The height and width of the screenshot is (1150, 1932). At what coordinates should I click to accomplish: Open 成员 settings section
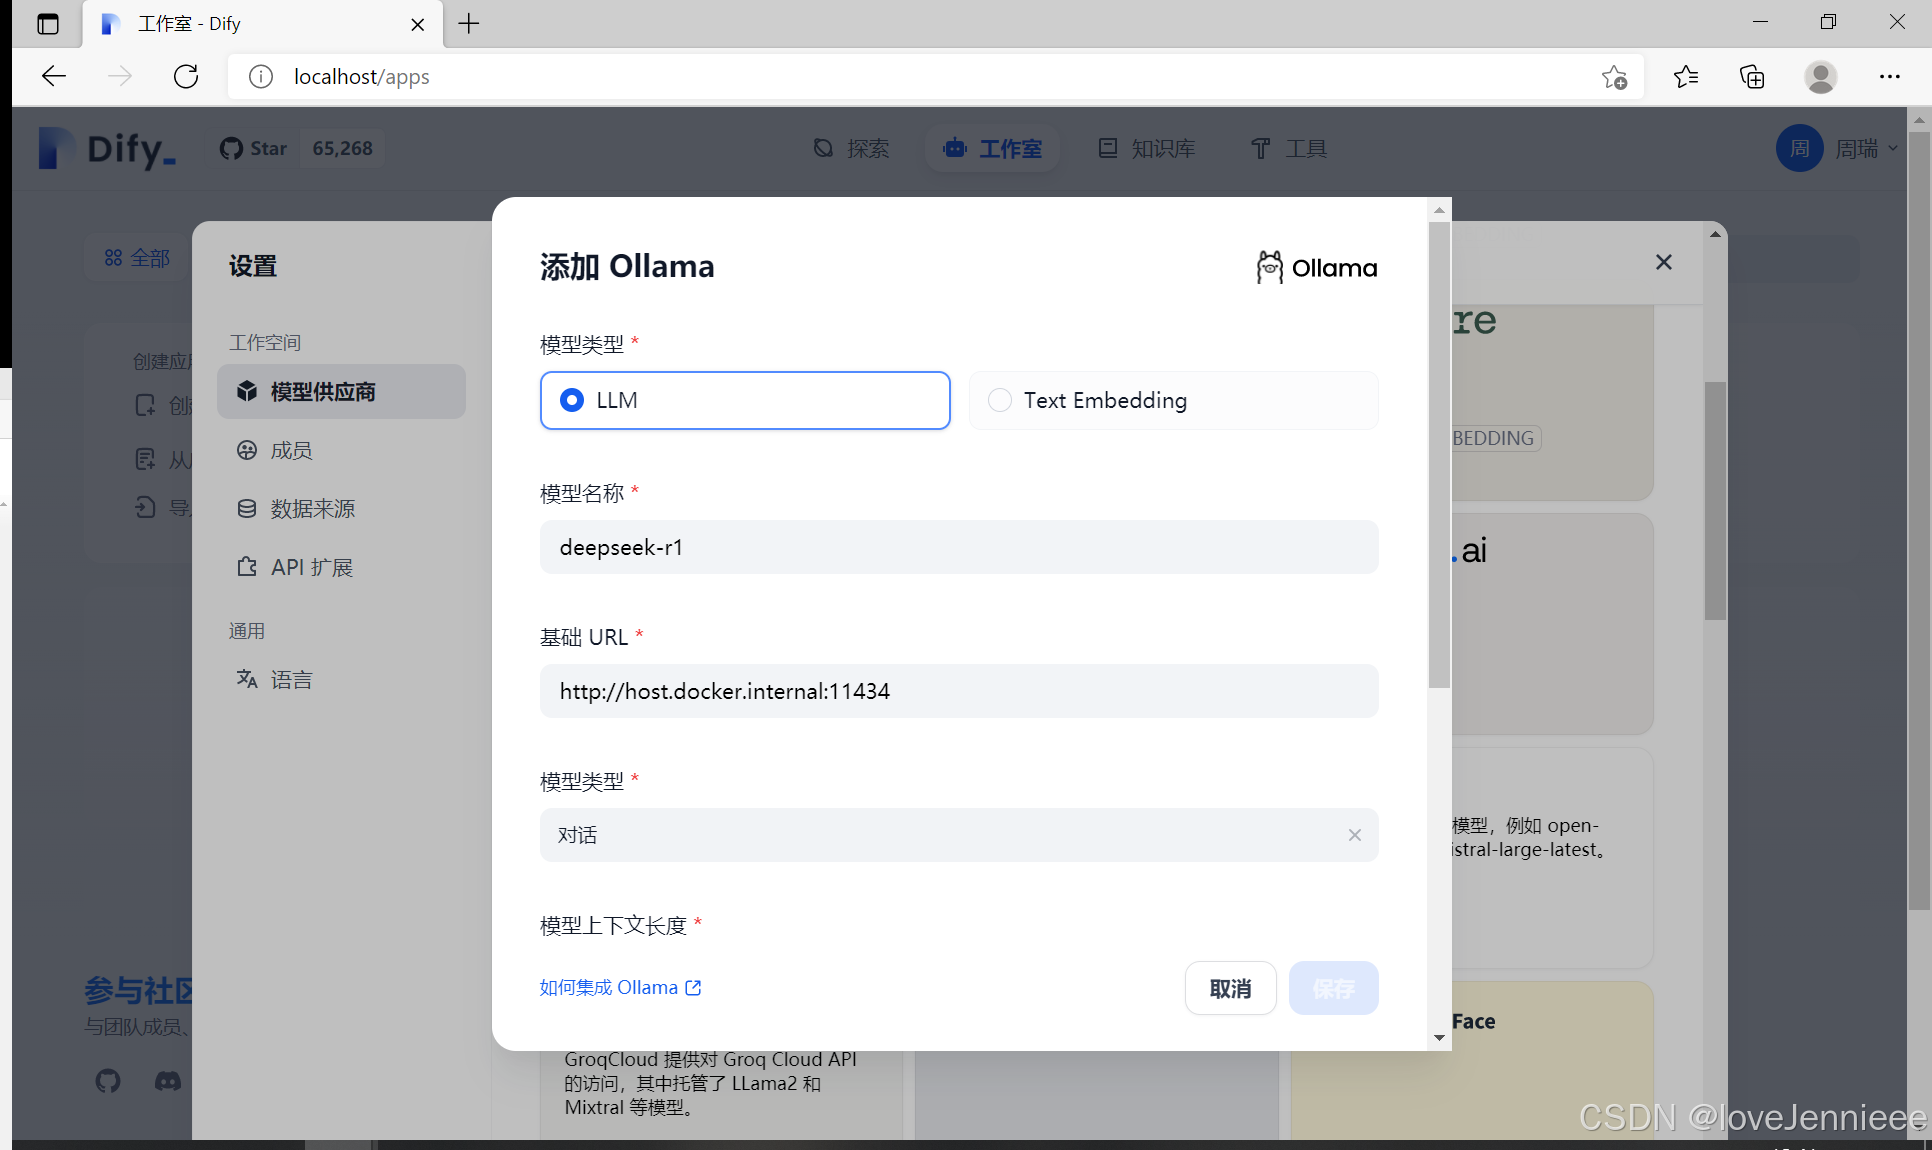(291, 451)
